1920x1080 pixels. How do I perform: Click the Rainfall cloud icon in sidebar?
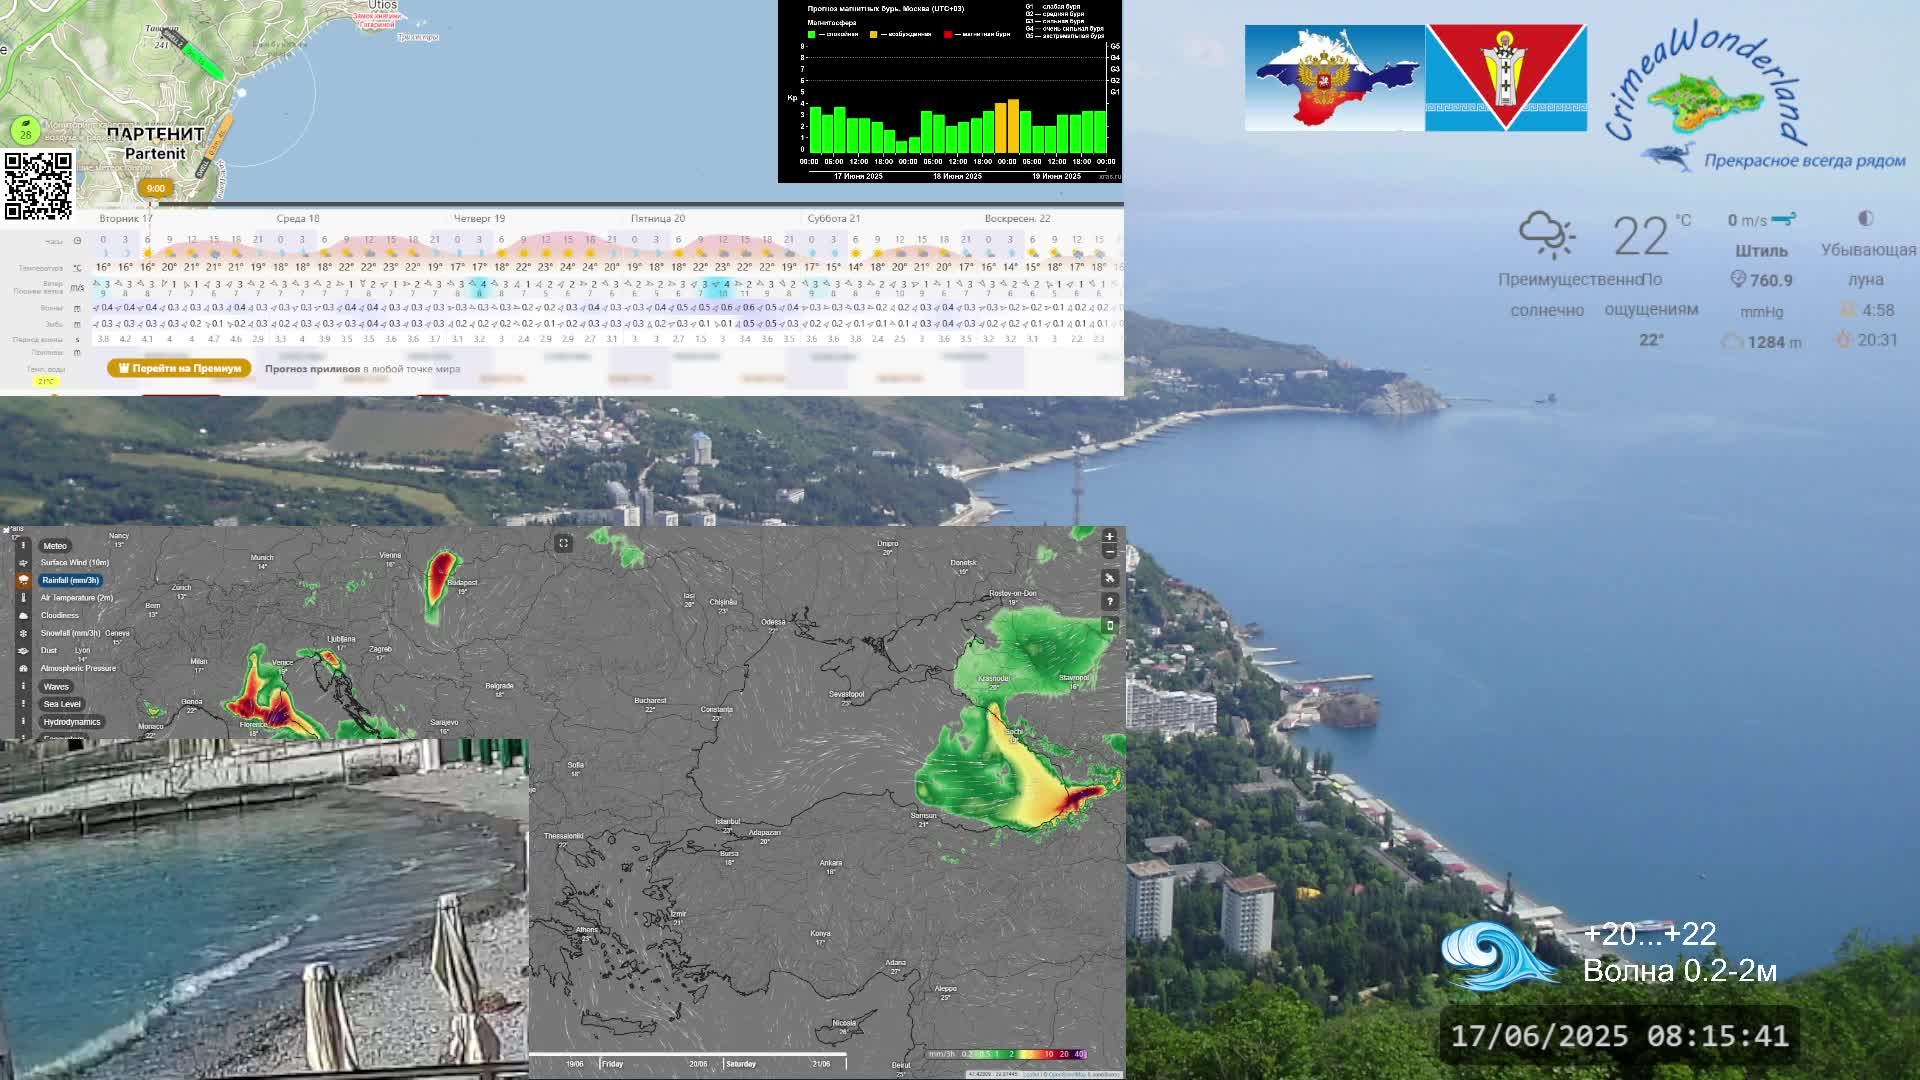click(x=23, y=580)
